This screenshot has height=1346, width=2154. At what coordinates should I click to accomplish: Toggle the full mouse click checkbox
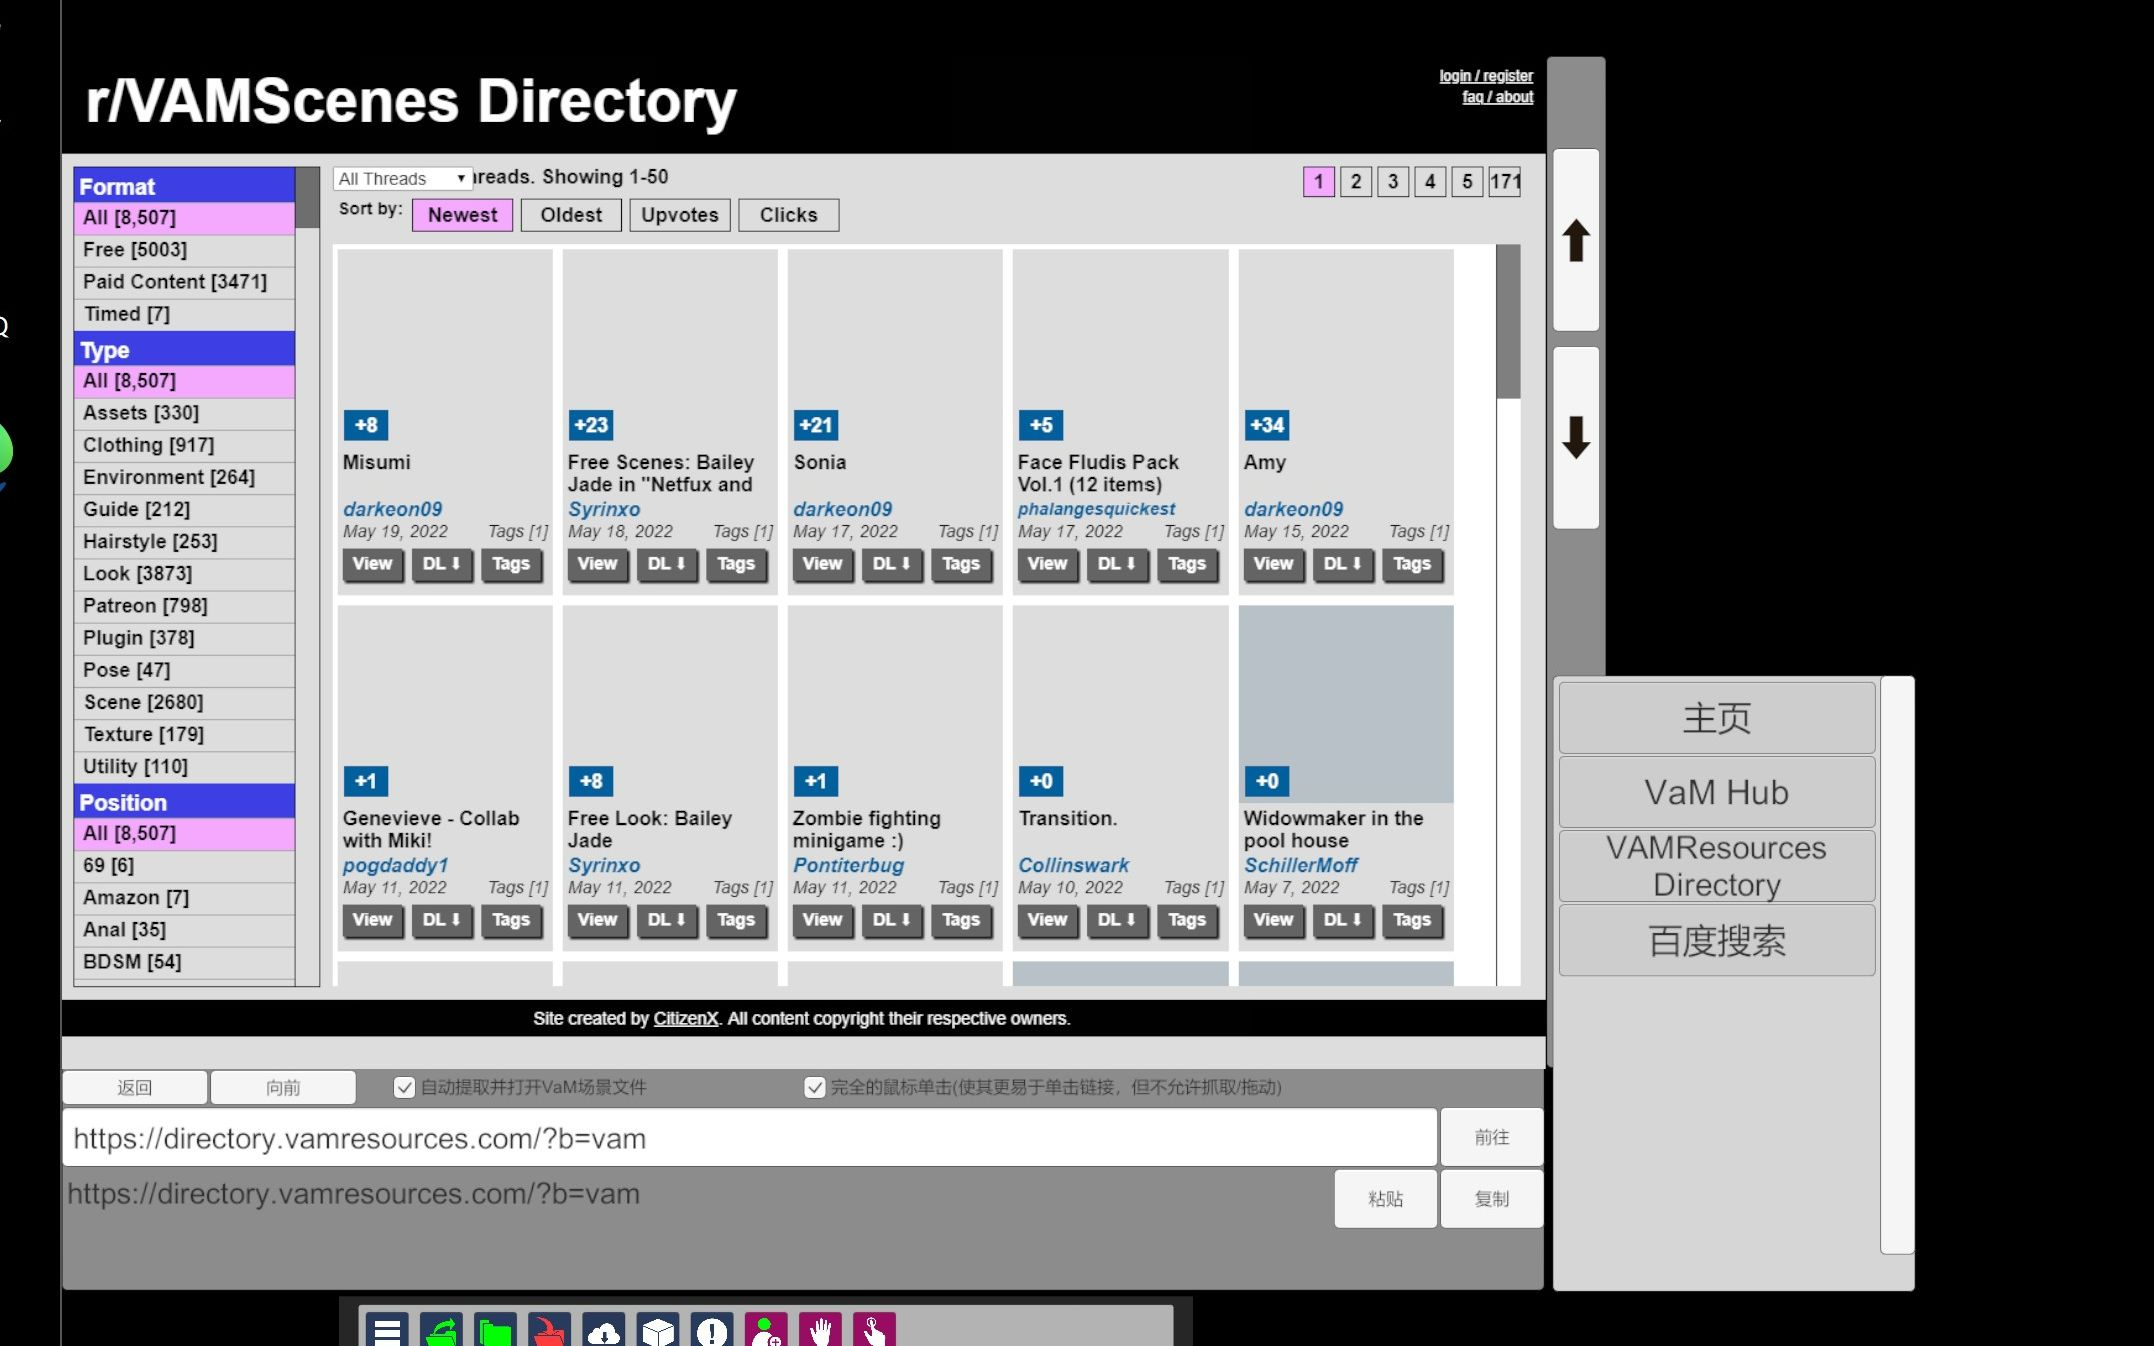(x=815, y=1087)
